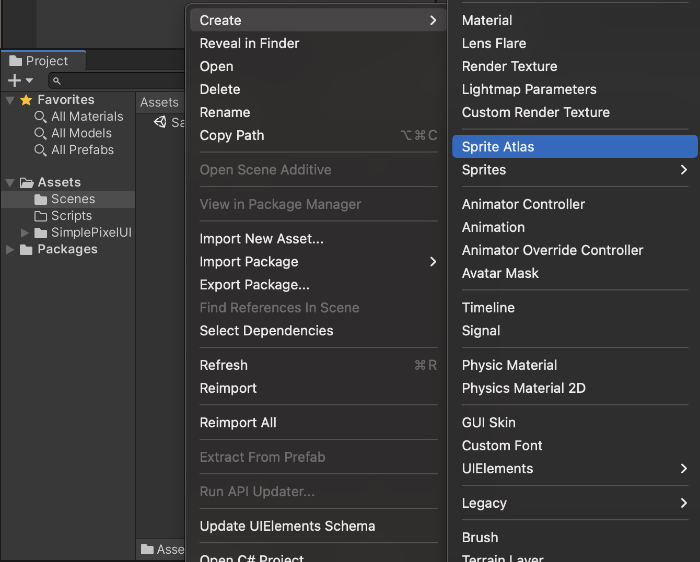This screenshot has height=562, width=700.
Task: Choose Rename from context menu
Action: 317,112
